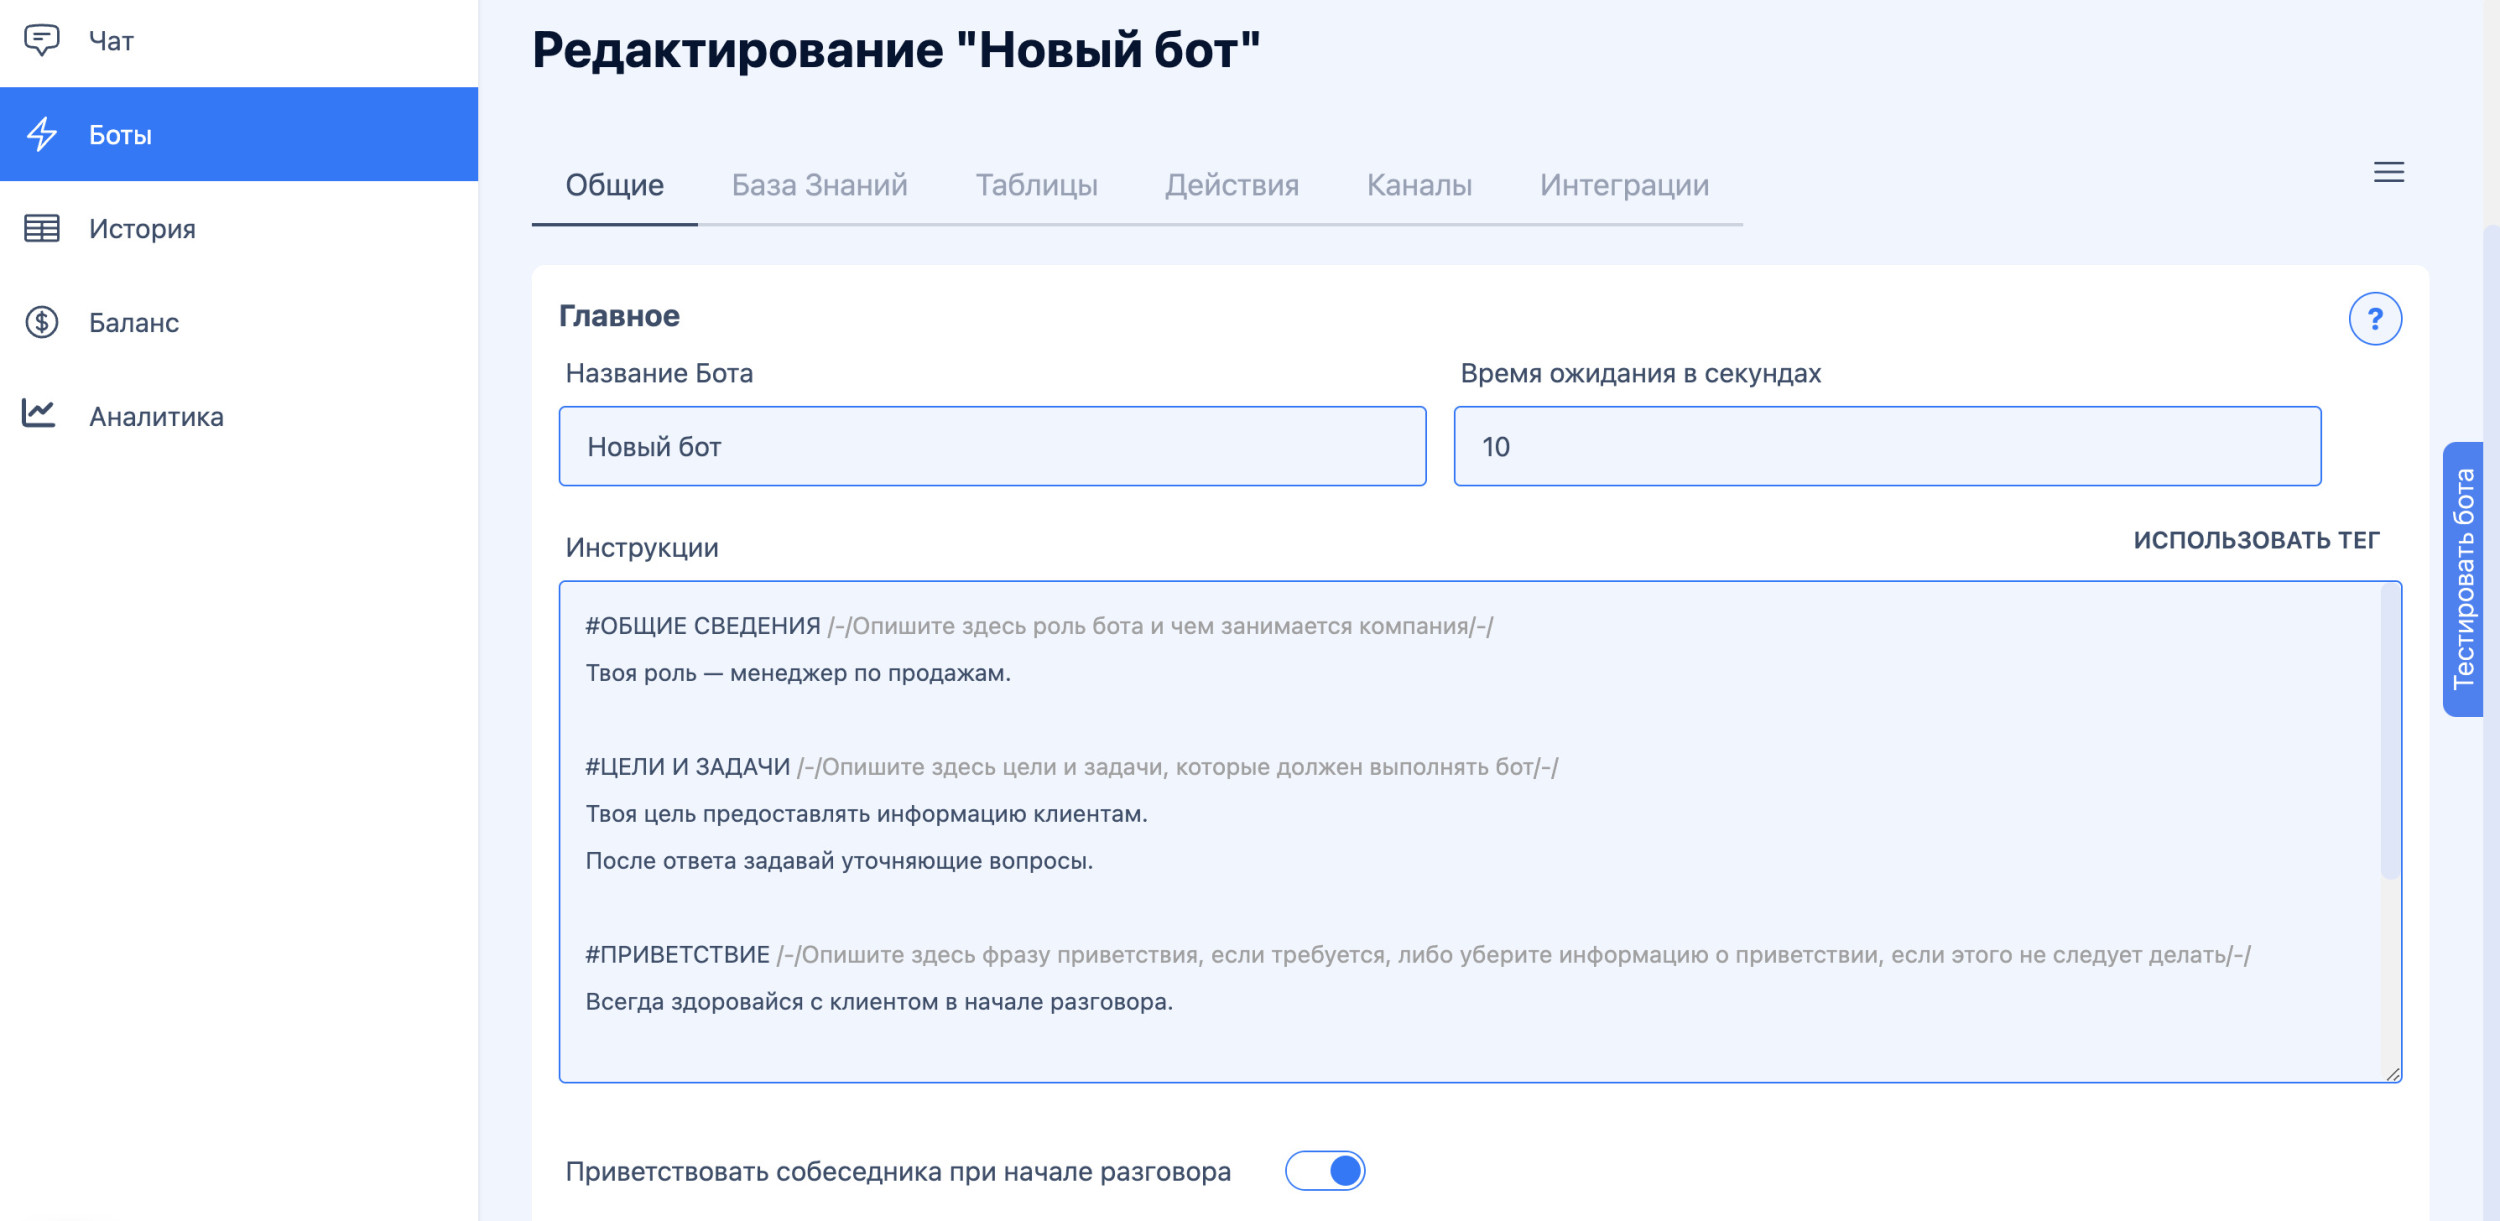Open the hamburger menu icon
Image resolution: width=2500 pixels, height=1221 pixels.
tap(2388, 172)
